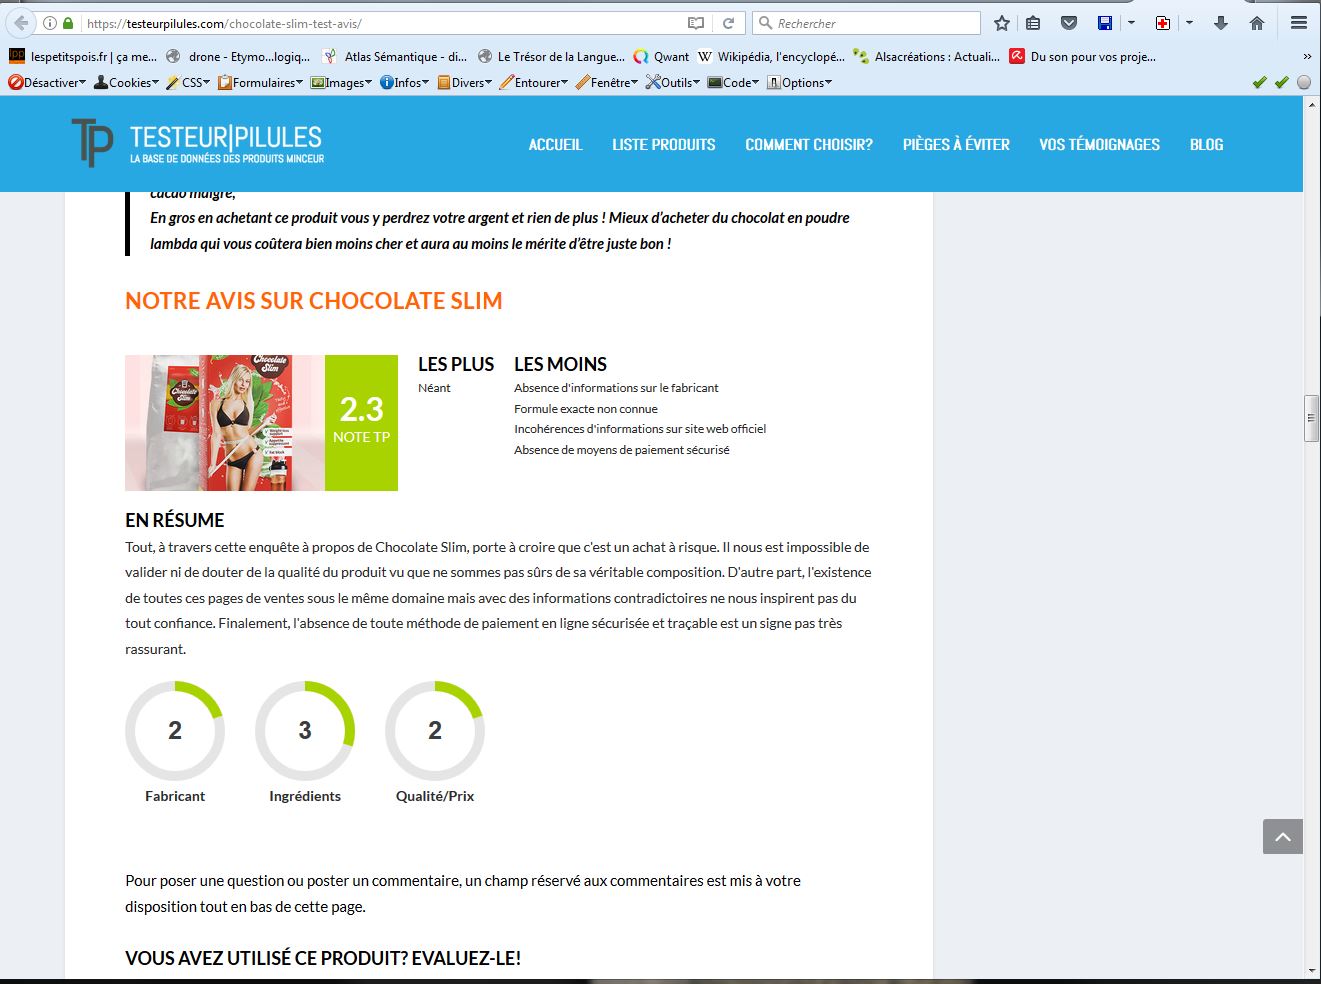Open the LISTE PRODUITS nav item
Image resolution: width=1321 pixels, height=984 pixels.
[663, 145]
